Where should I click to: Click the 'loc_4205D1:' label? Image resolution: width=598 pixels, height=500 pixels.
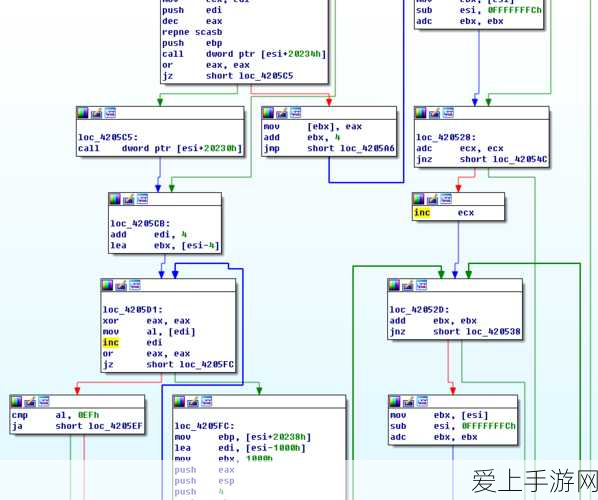tap(133, 310)
